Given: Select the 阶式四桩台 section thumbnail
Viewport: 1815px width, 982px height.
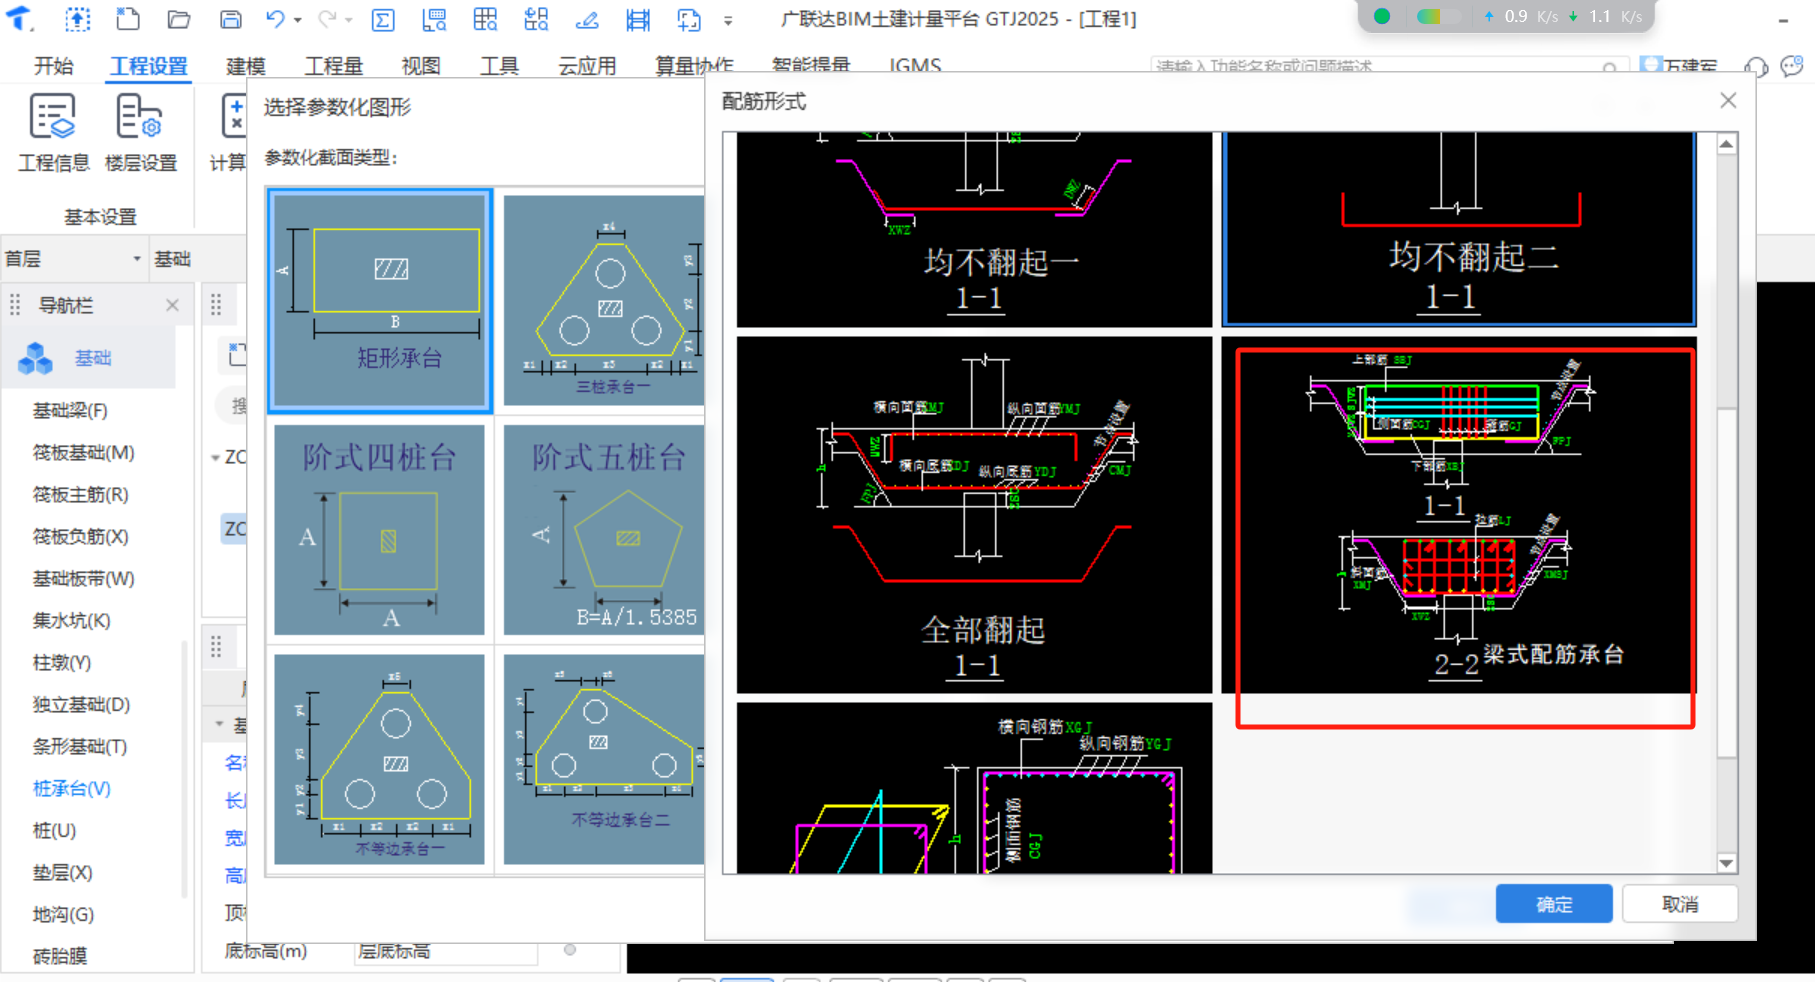Looking at the screenshot, I should tap(379, 530).
